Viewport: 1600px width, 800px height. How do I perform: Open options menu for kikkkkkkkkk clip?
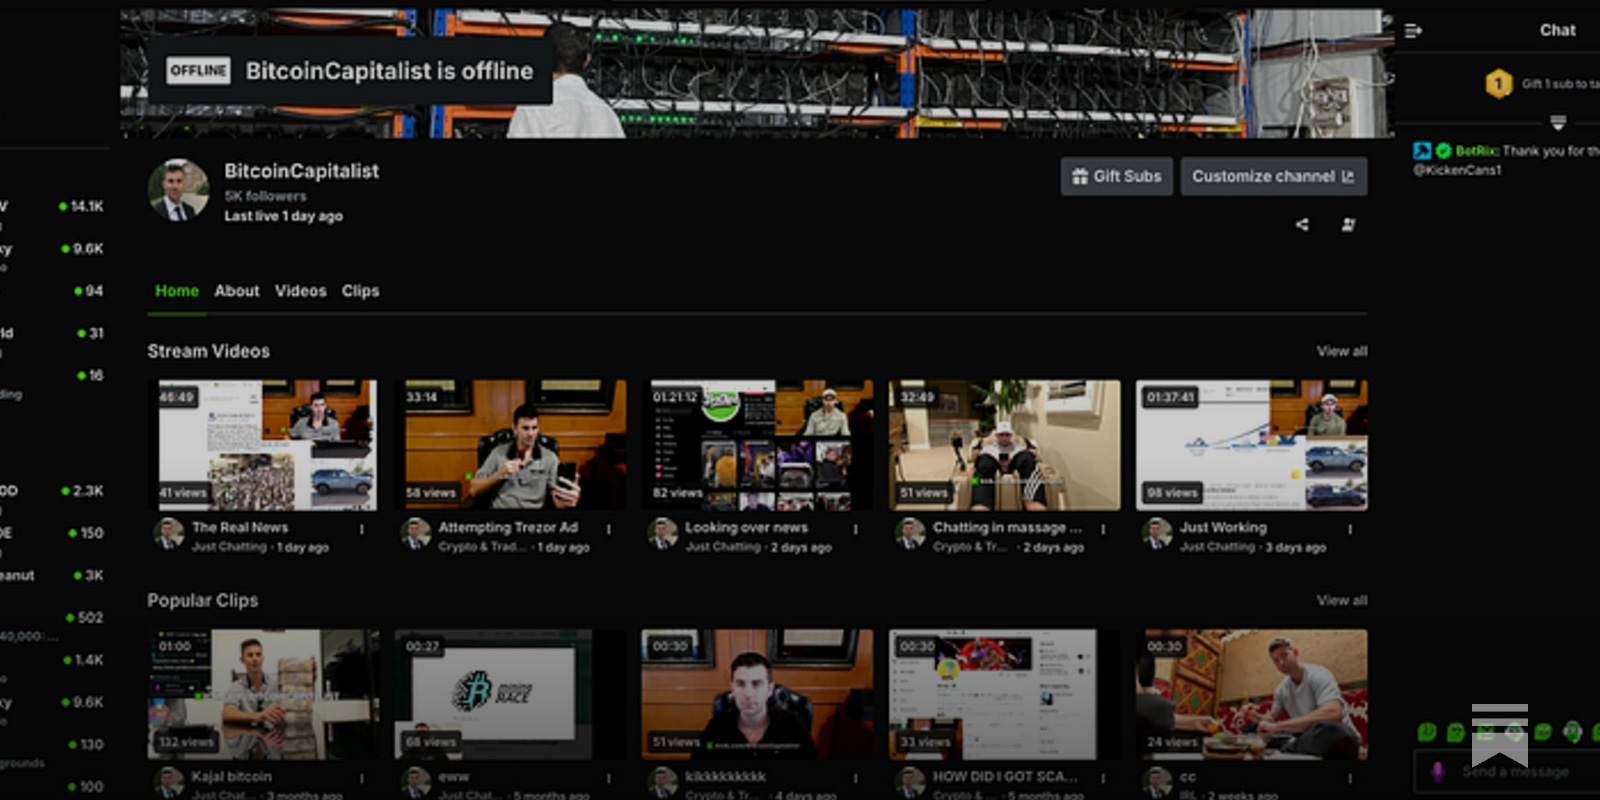pos(855,778)
